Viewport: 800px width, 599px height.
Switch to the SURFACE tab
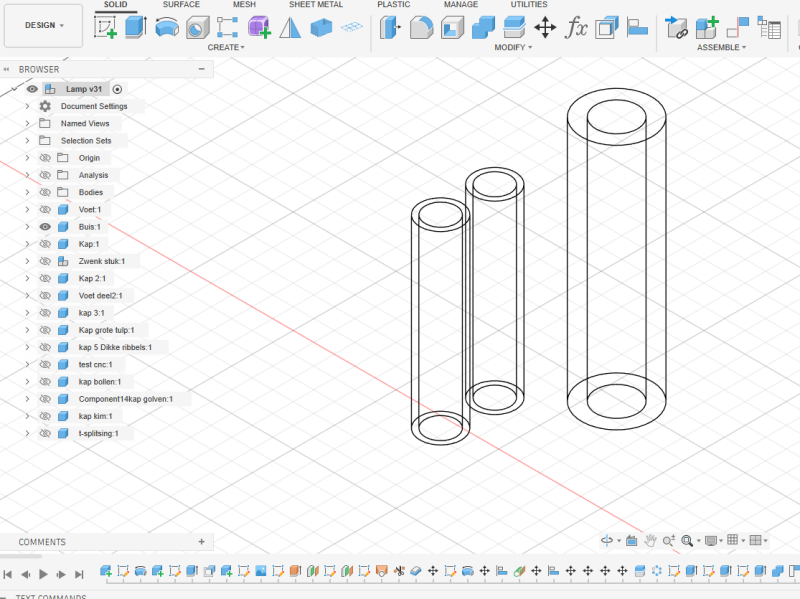pyautogui.click(x=181, y=5)
